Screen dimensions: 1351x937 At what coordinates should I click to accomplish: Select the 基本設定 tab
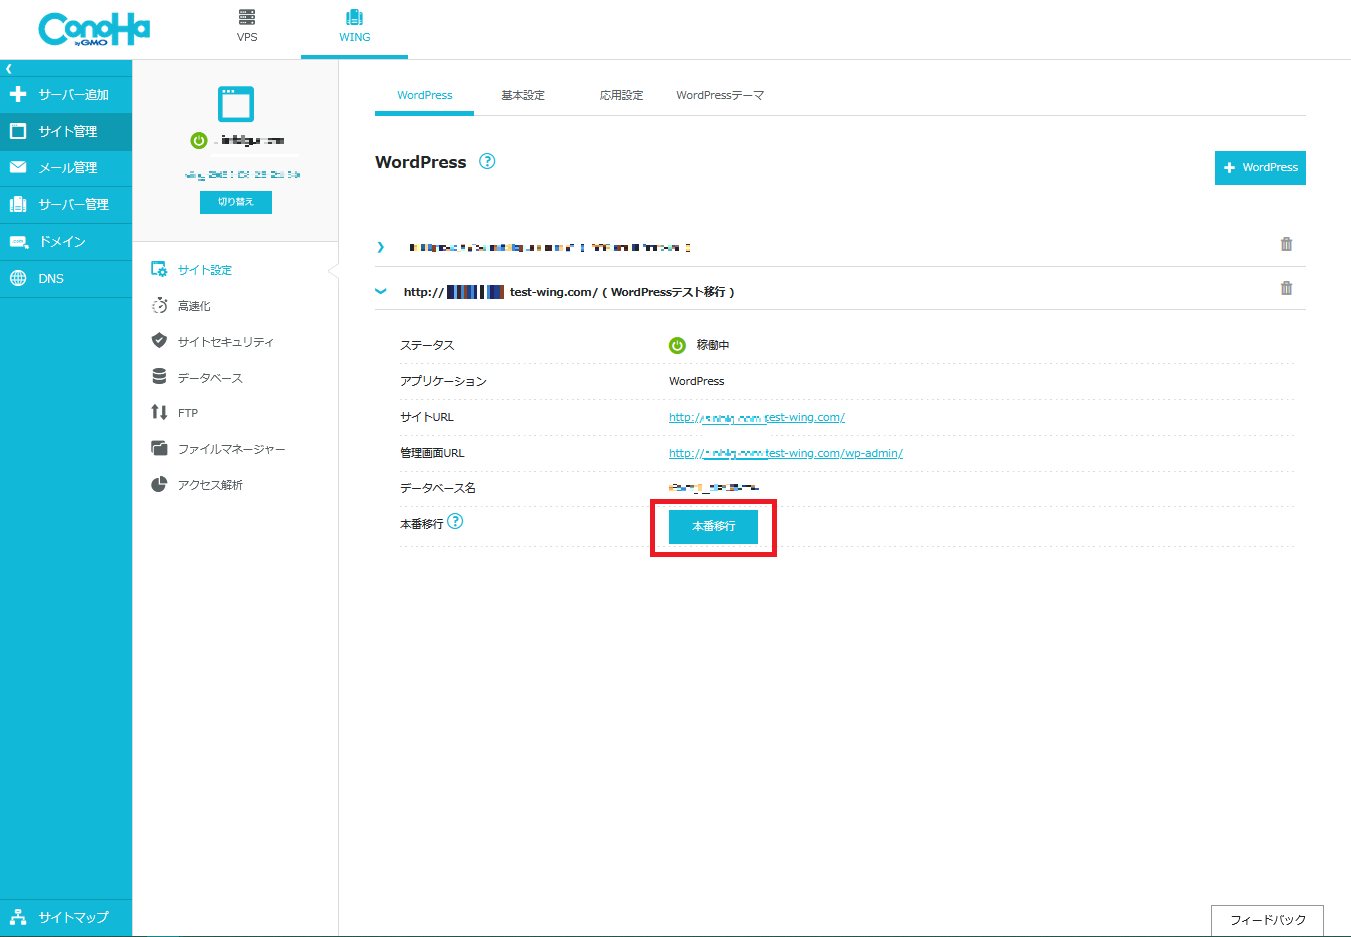[x=523, y=96]
